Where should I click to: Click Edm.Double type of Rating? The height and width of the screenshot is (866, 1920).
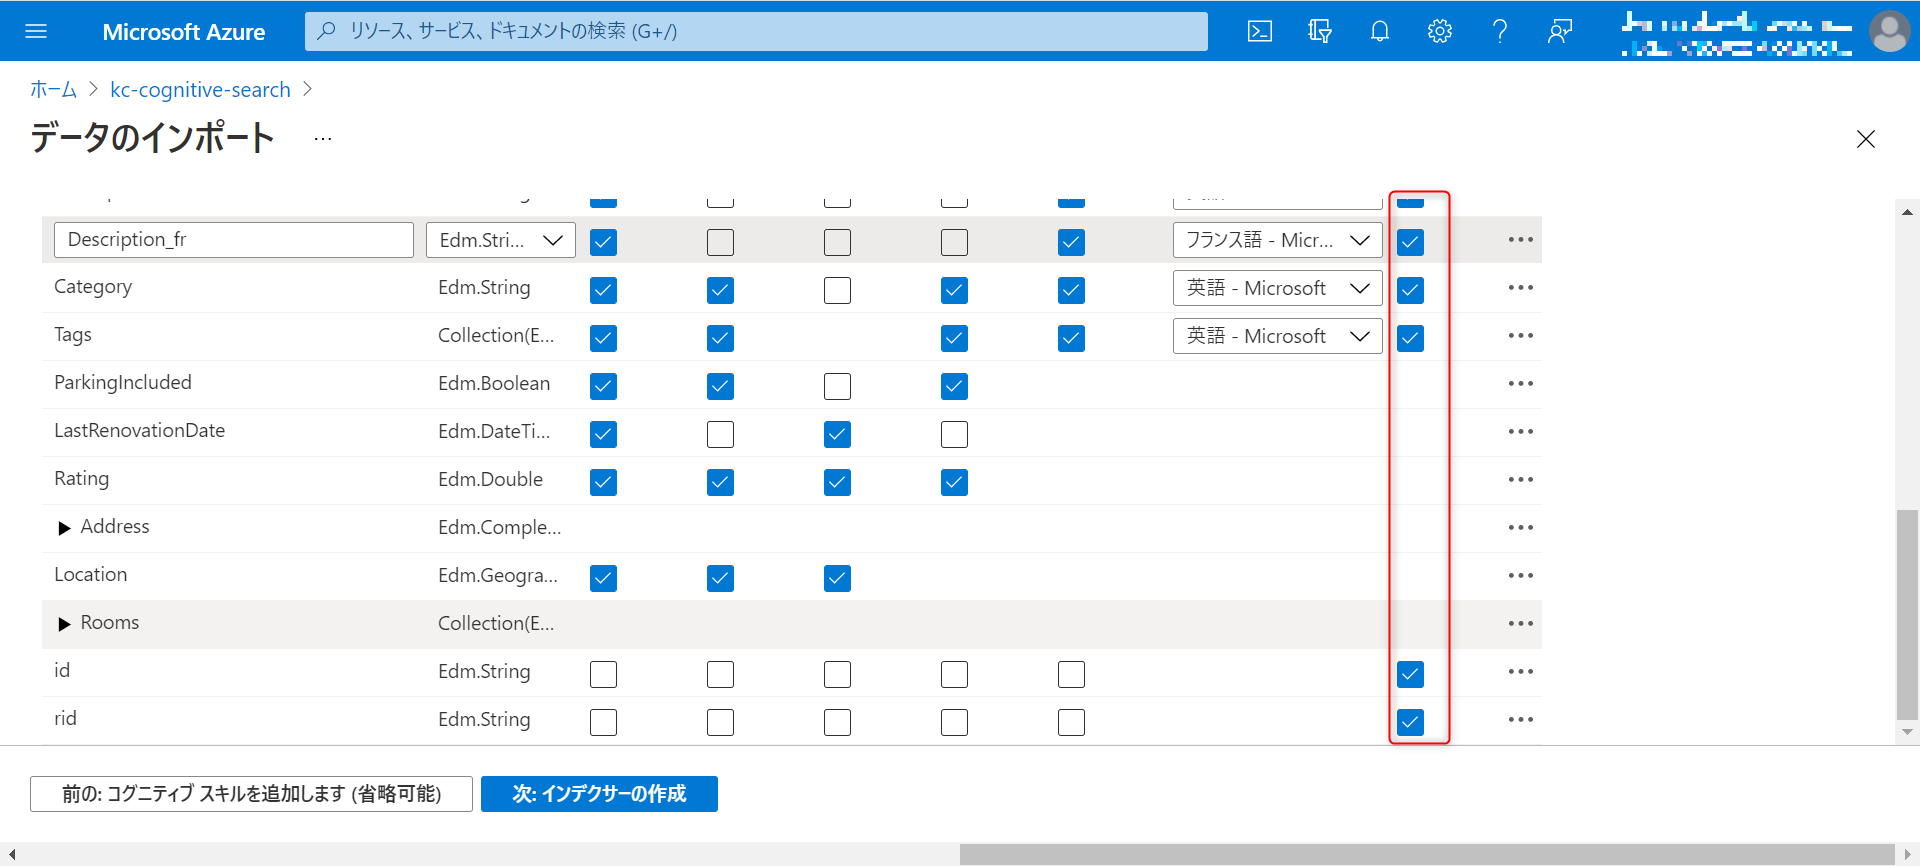coord(490,480)
